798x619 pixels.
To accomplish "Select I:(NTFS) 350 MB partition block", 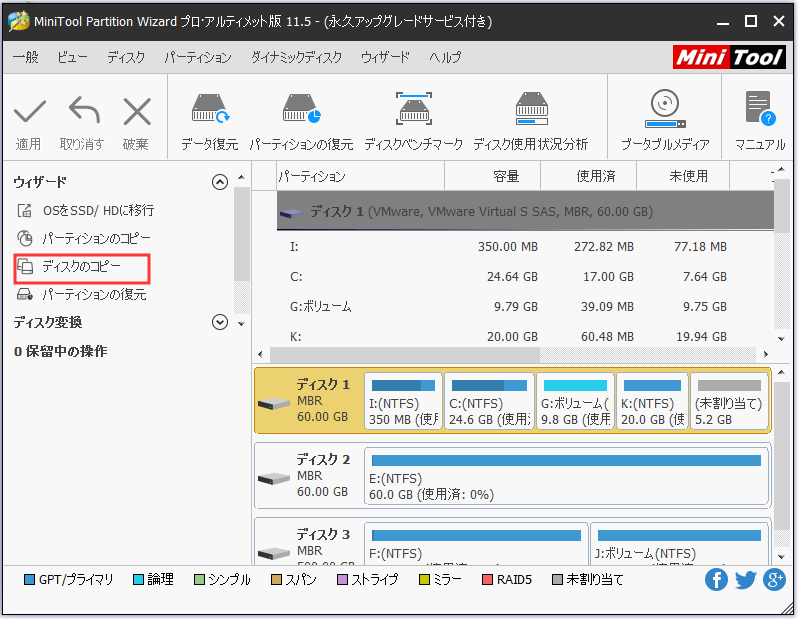I will [403, 401].
